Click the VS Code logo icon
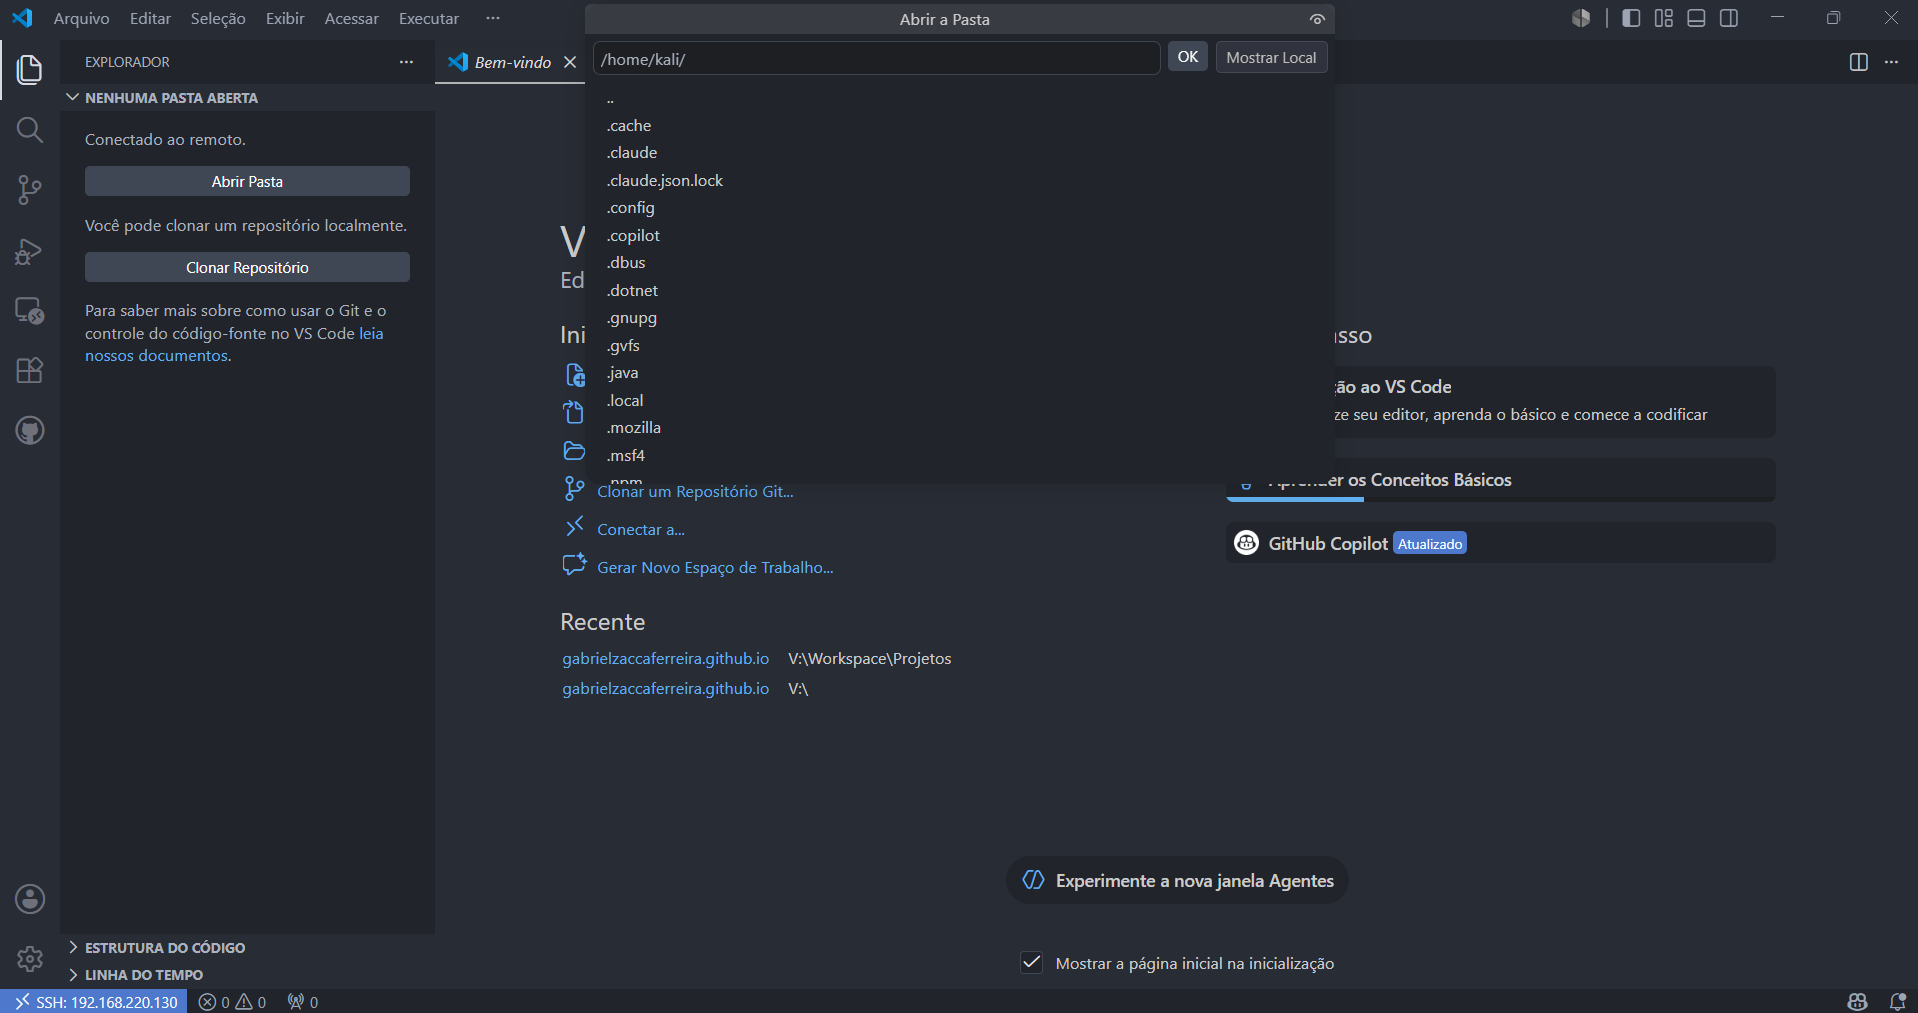The height and width of the screenshot is (1013, 1918). (22, 18)
